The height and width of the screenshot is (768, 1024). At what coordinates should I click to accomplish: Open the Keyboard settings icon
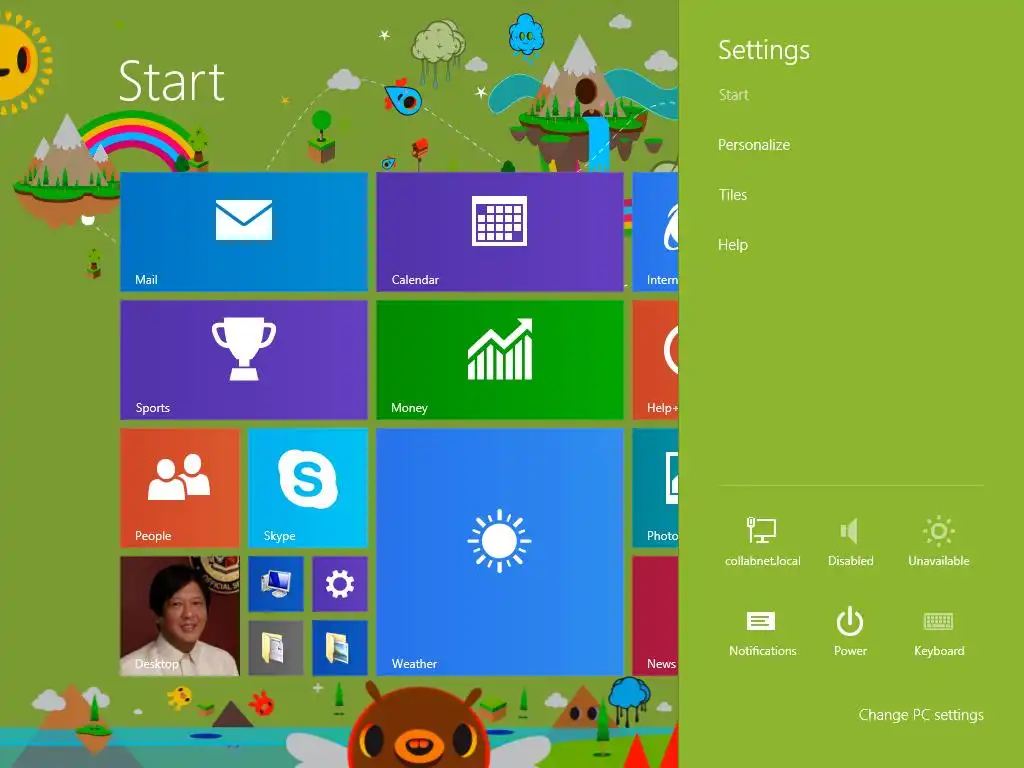pyautogui.click(x=938, y=632)
